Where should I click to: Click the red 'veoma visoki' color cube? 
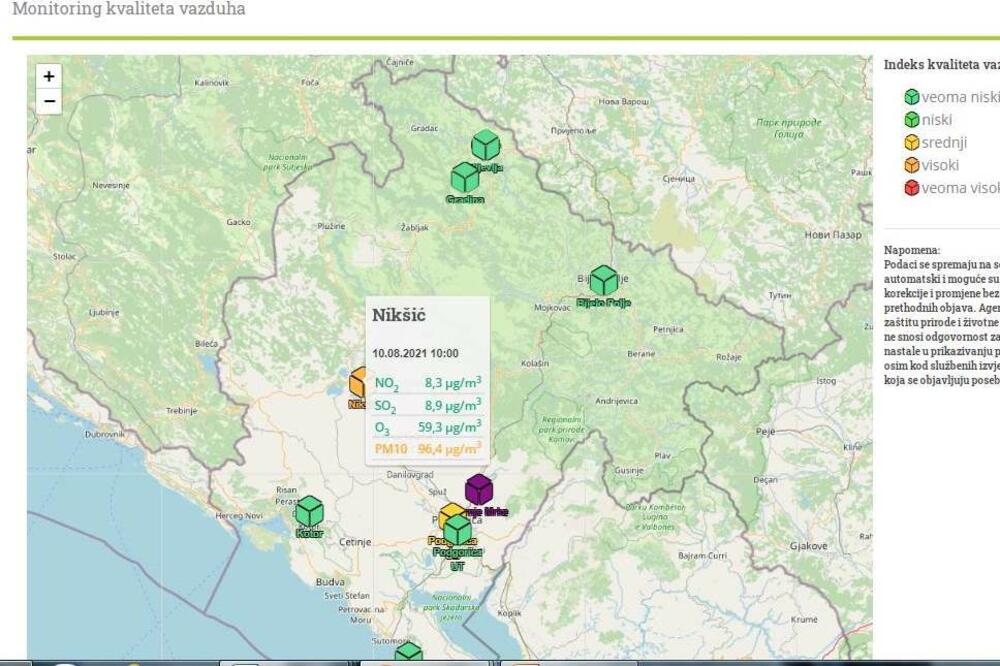pyautogui.click(x=911, y=186)
